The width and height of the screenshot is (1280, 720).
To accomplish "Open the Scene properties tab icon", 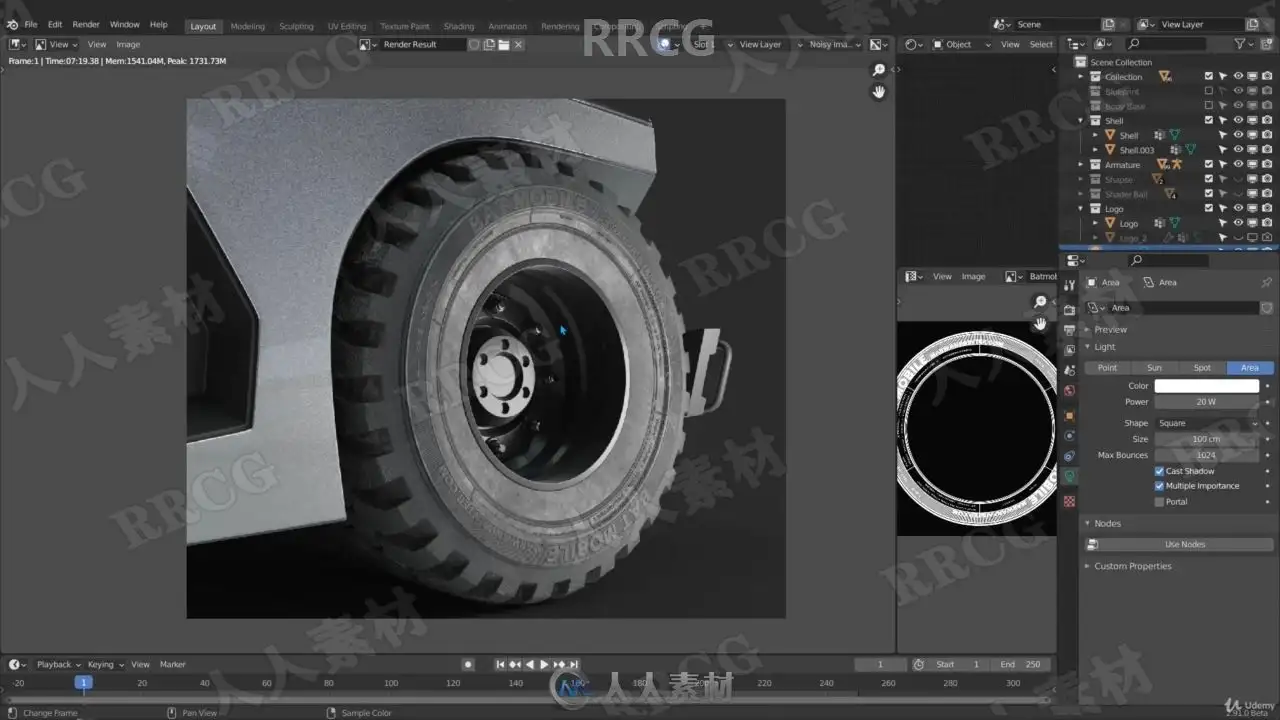I will click(x=1069, y=371).
